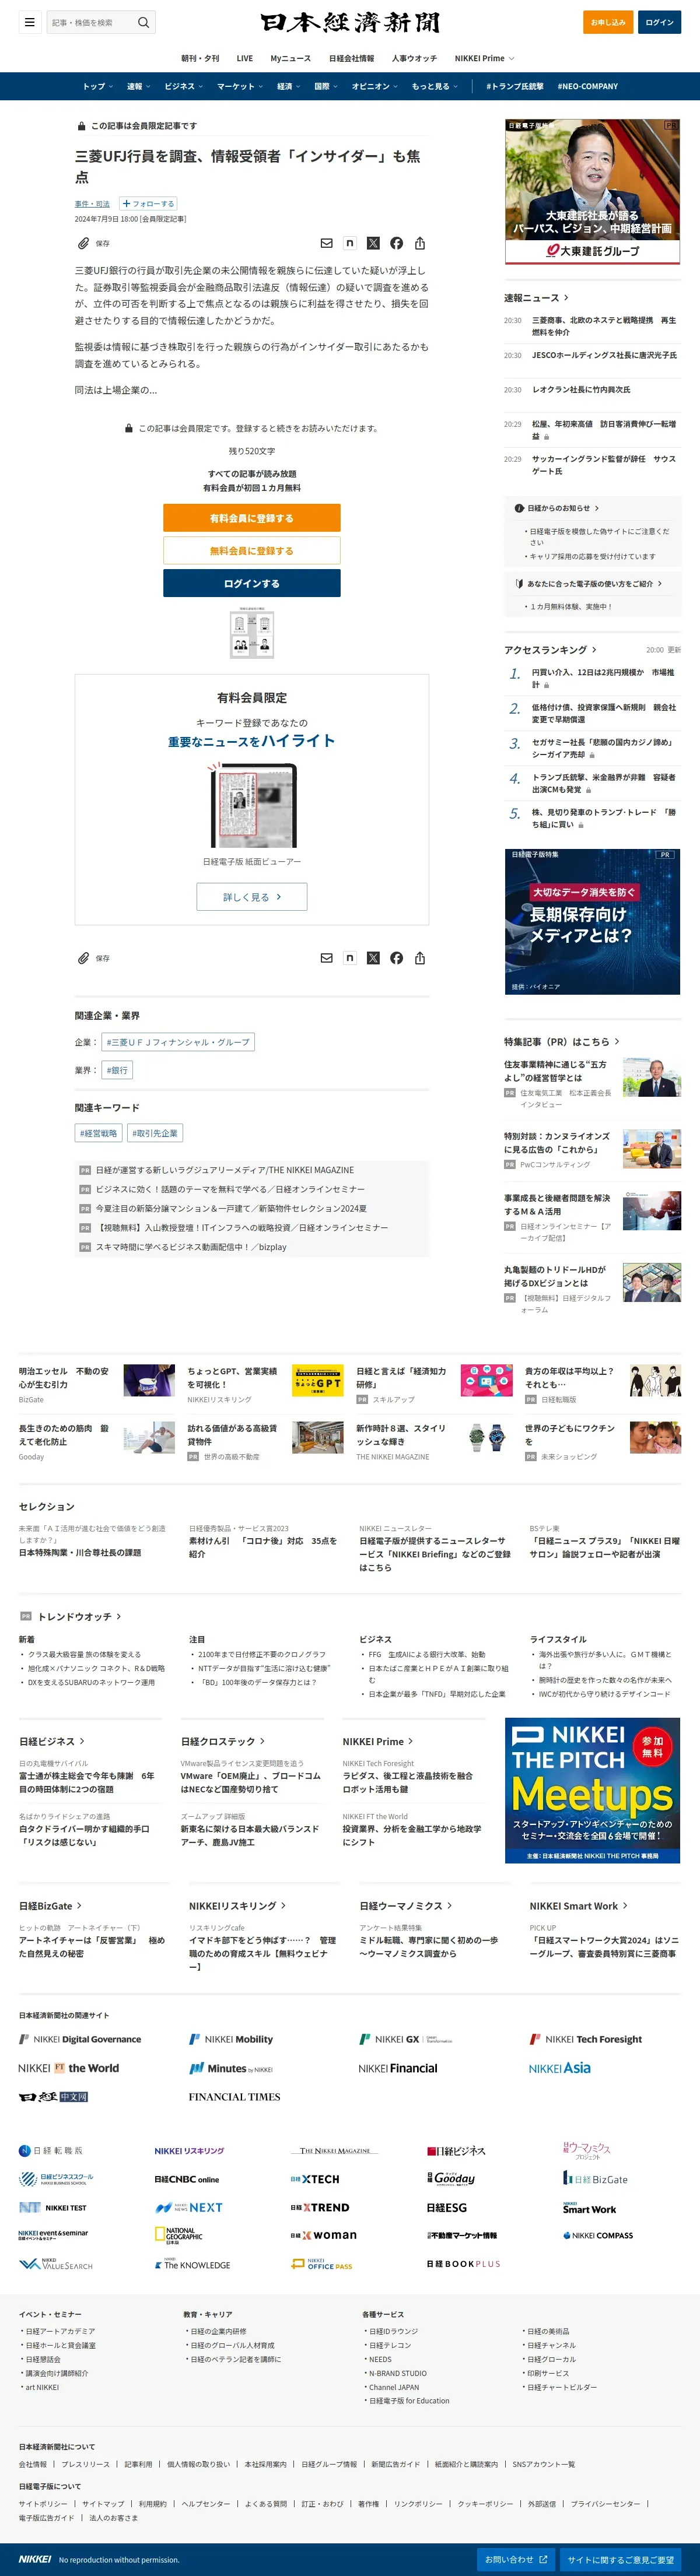Select #三菱UFJフィナンシャル・グループ tag
The width and height of the screenshot is (700, 2576).
click(x=178, y=1042)
